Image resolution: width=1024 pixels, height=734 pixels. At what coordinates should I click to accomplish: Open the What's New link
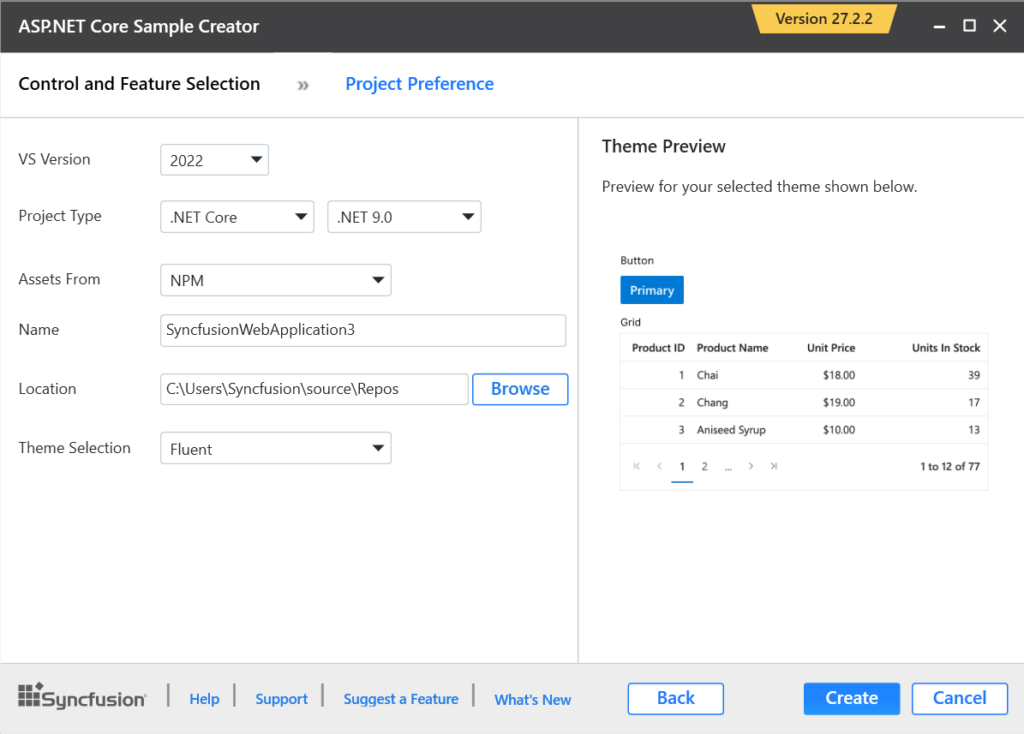coord(532,700)
